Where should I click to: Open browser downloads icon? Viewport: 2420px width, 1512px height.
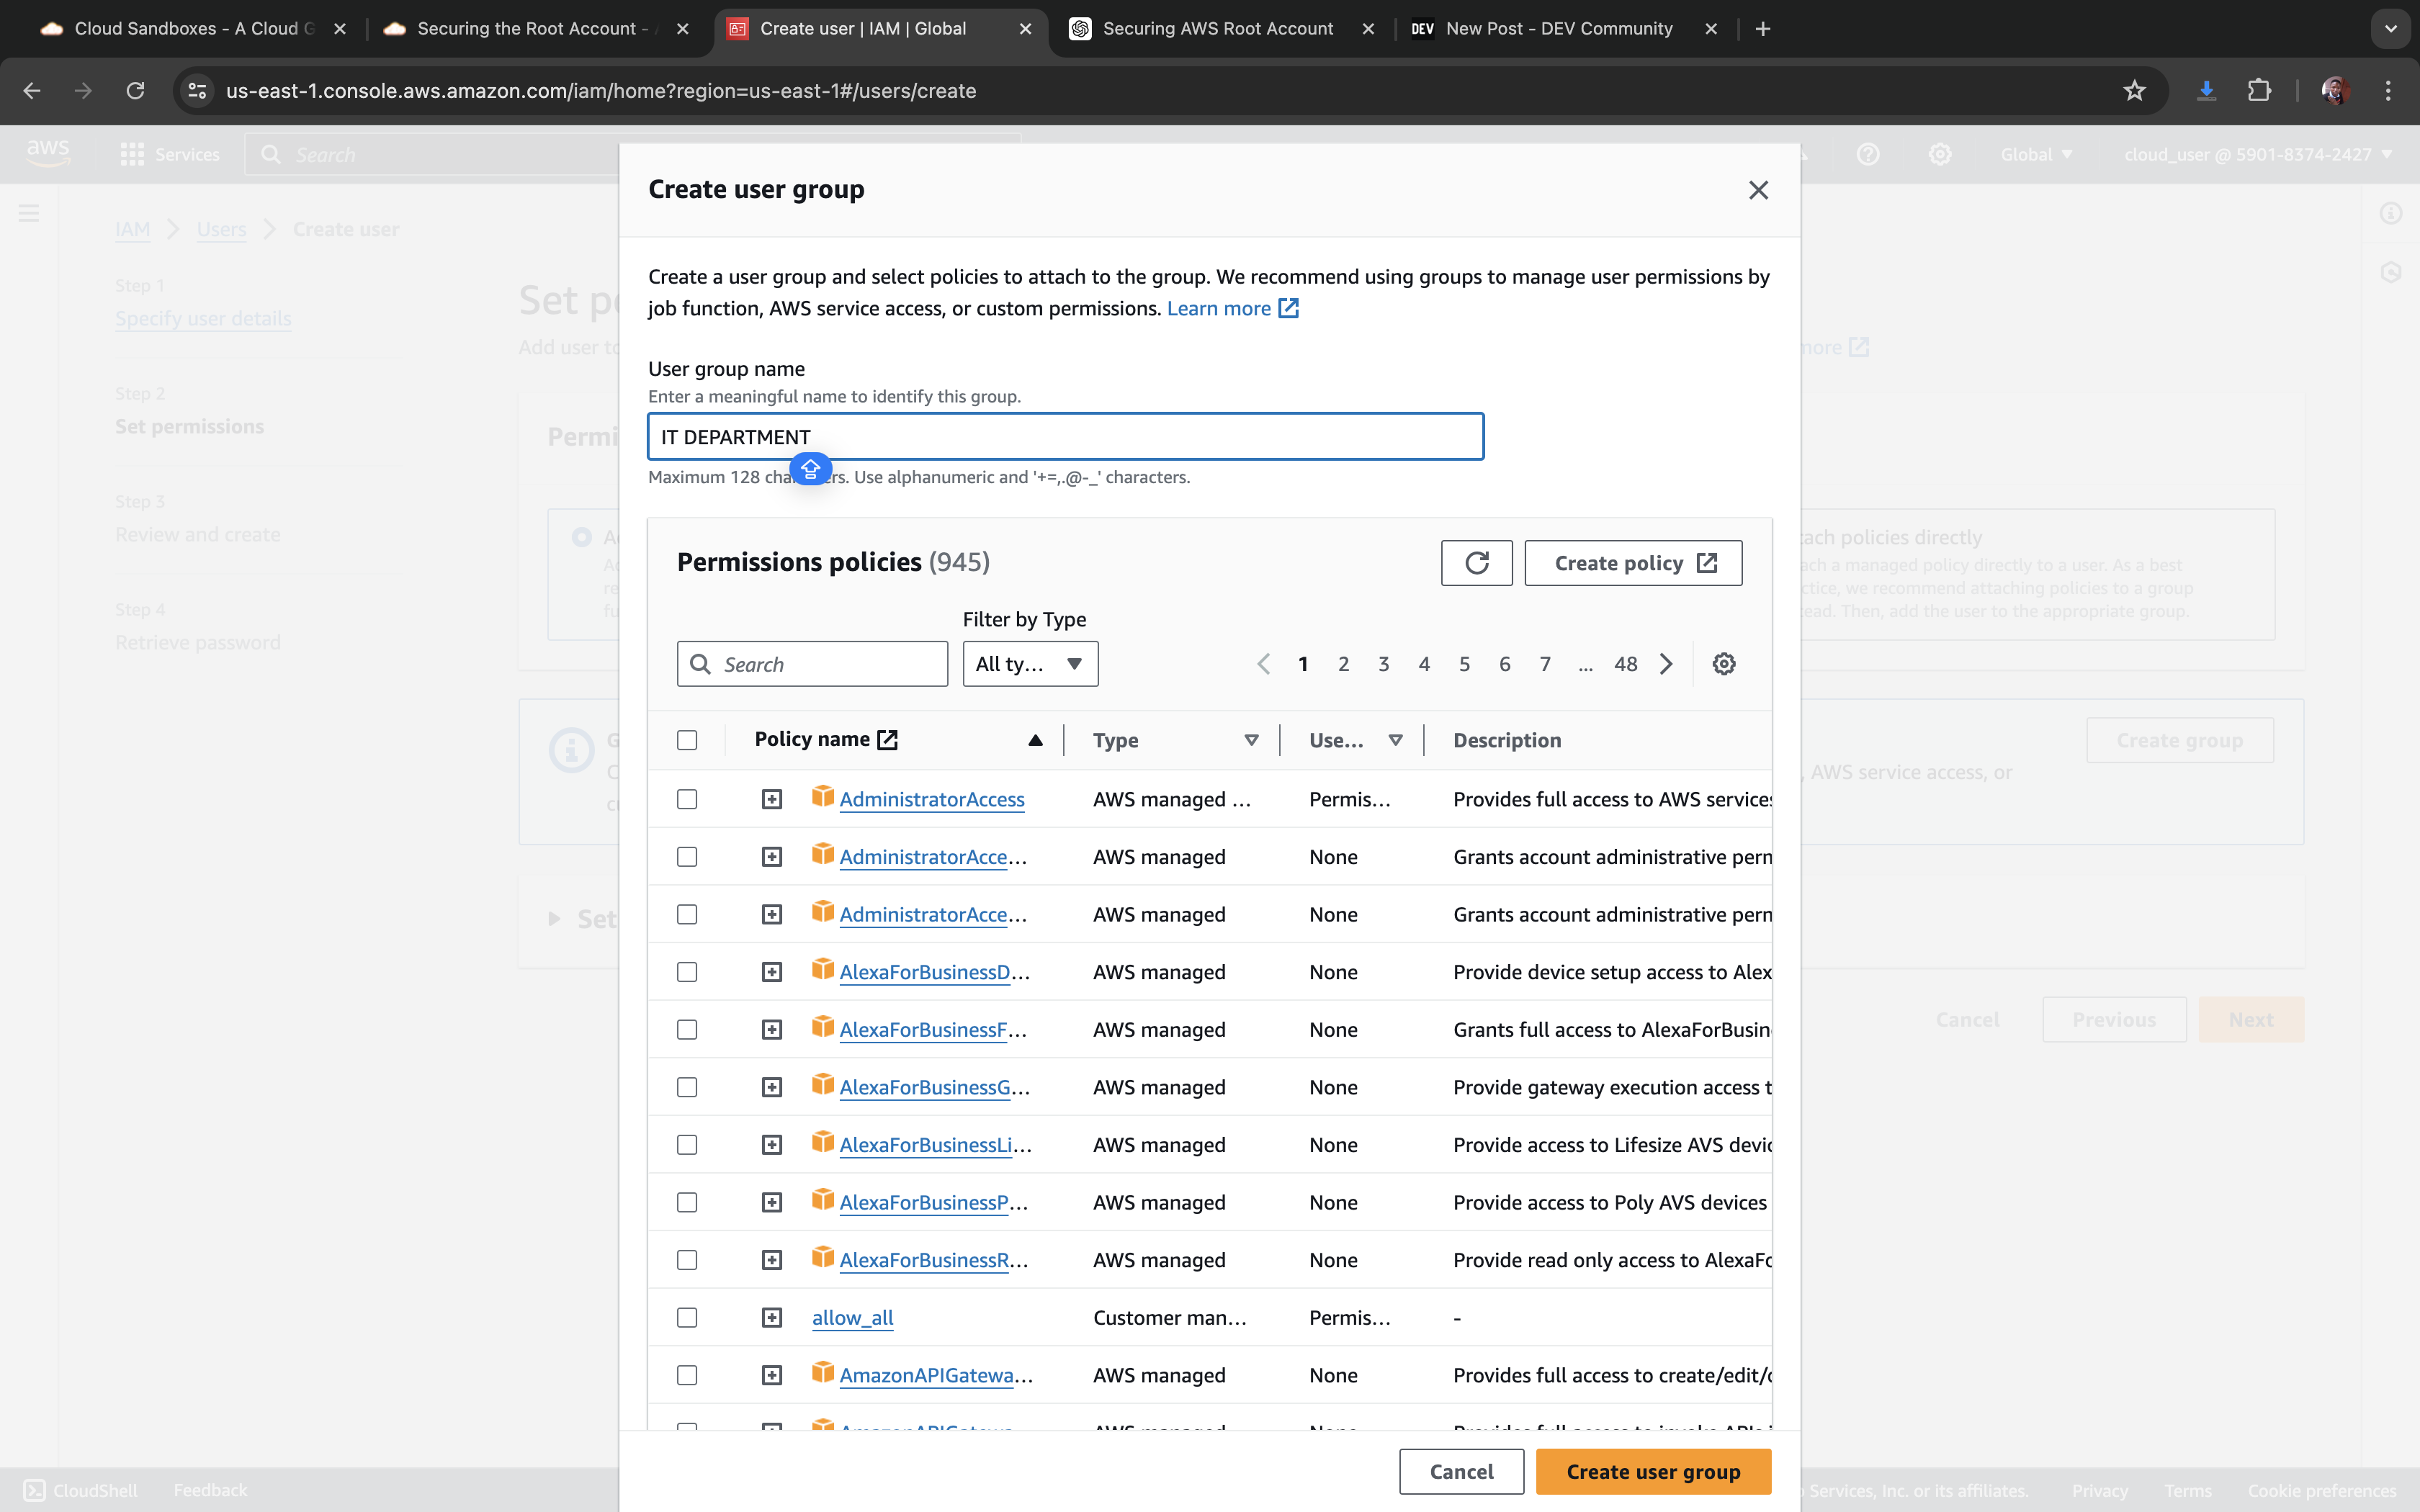pyautogui.click(x=2206, y=91)
